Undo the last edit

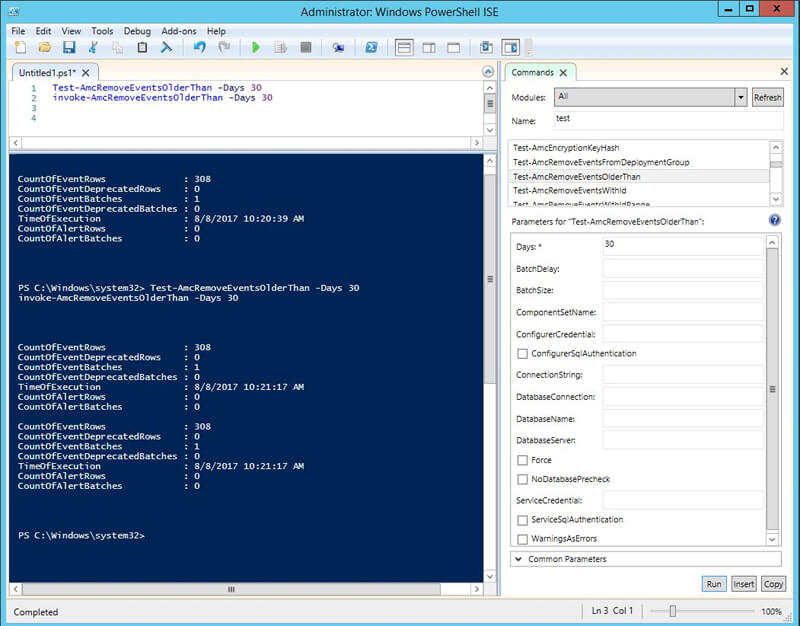[199, 48]
